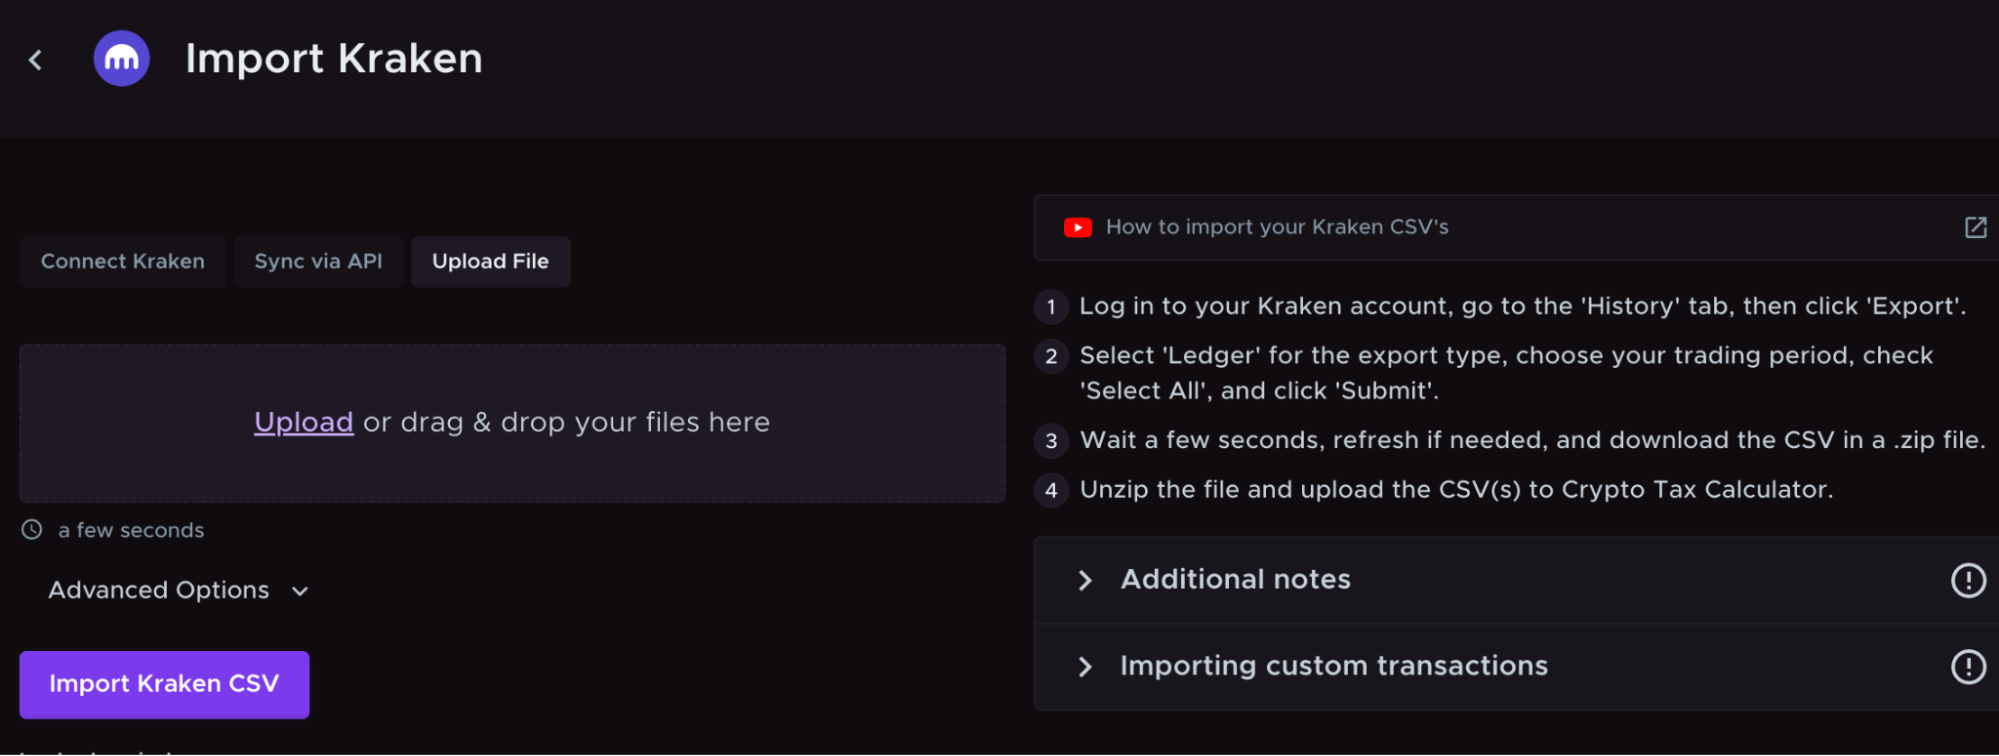Switch to the Connect Kraken tab
Image resolution: width=1999 pixels, height=756 pixels.
(x=121, y=261)
